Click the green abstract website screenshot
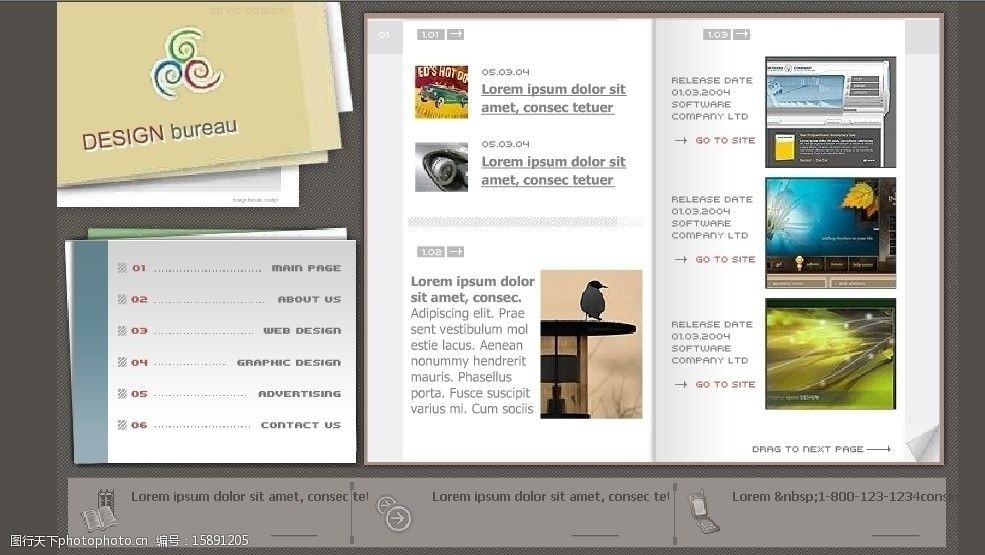Viewport: 985px width, 555px height. pyautogui.click(x=830, y=353)
